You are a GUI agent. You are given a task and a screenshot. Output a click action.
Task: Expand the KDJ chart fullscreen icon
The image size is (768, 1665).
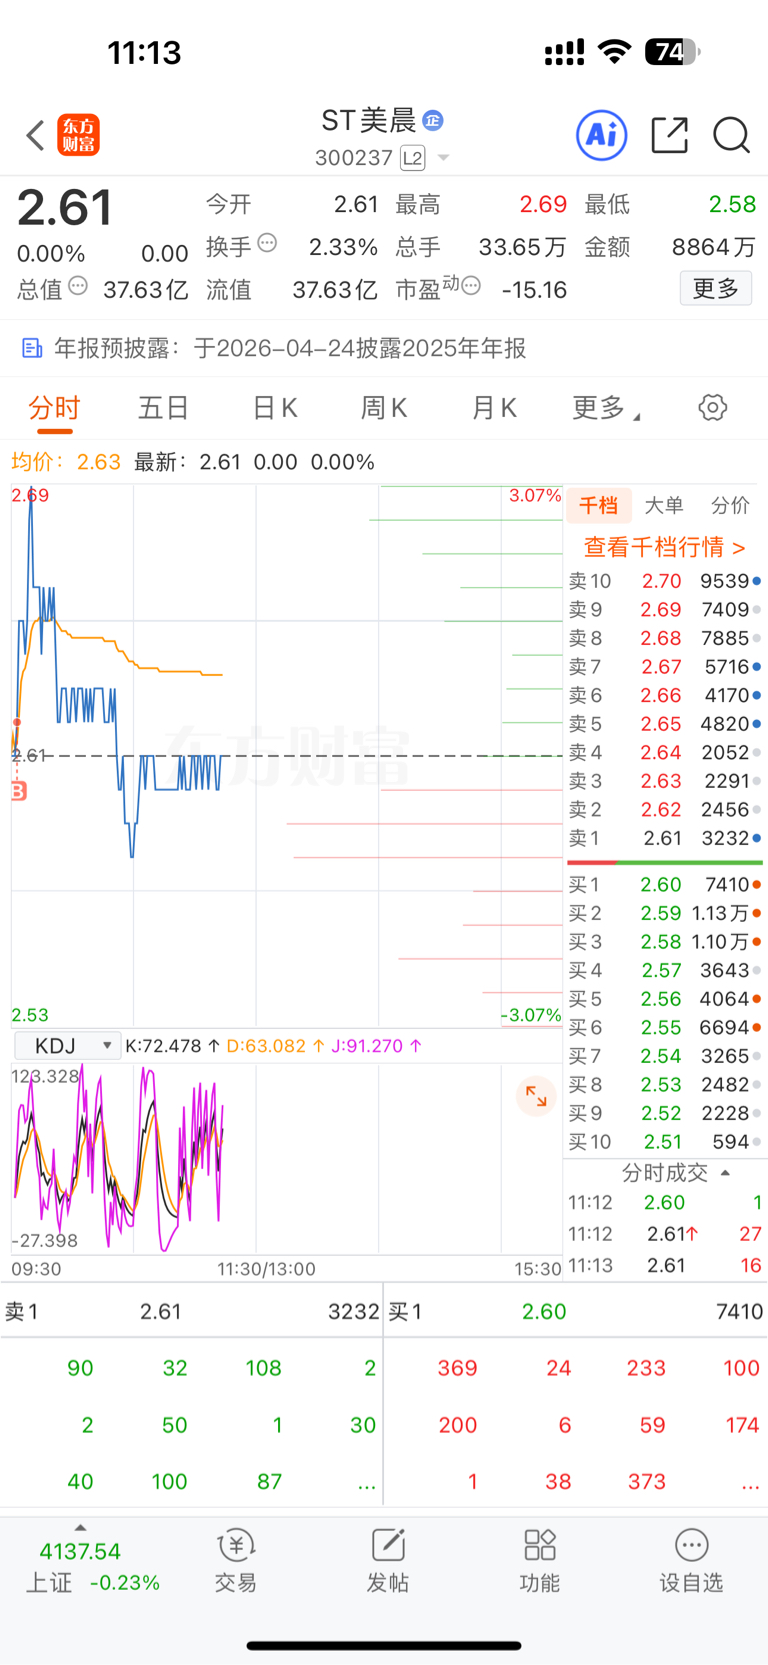click(536, 1096)
